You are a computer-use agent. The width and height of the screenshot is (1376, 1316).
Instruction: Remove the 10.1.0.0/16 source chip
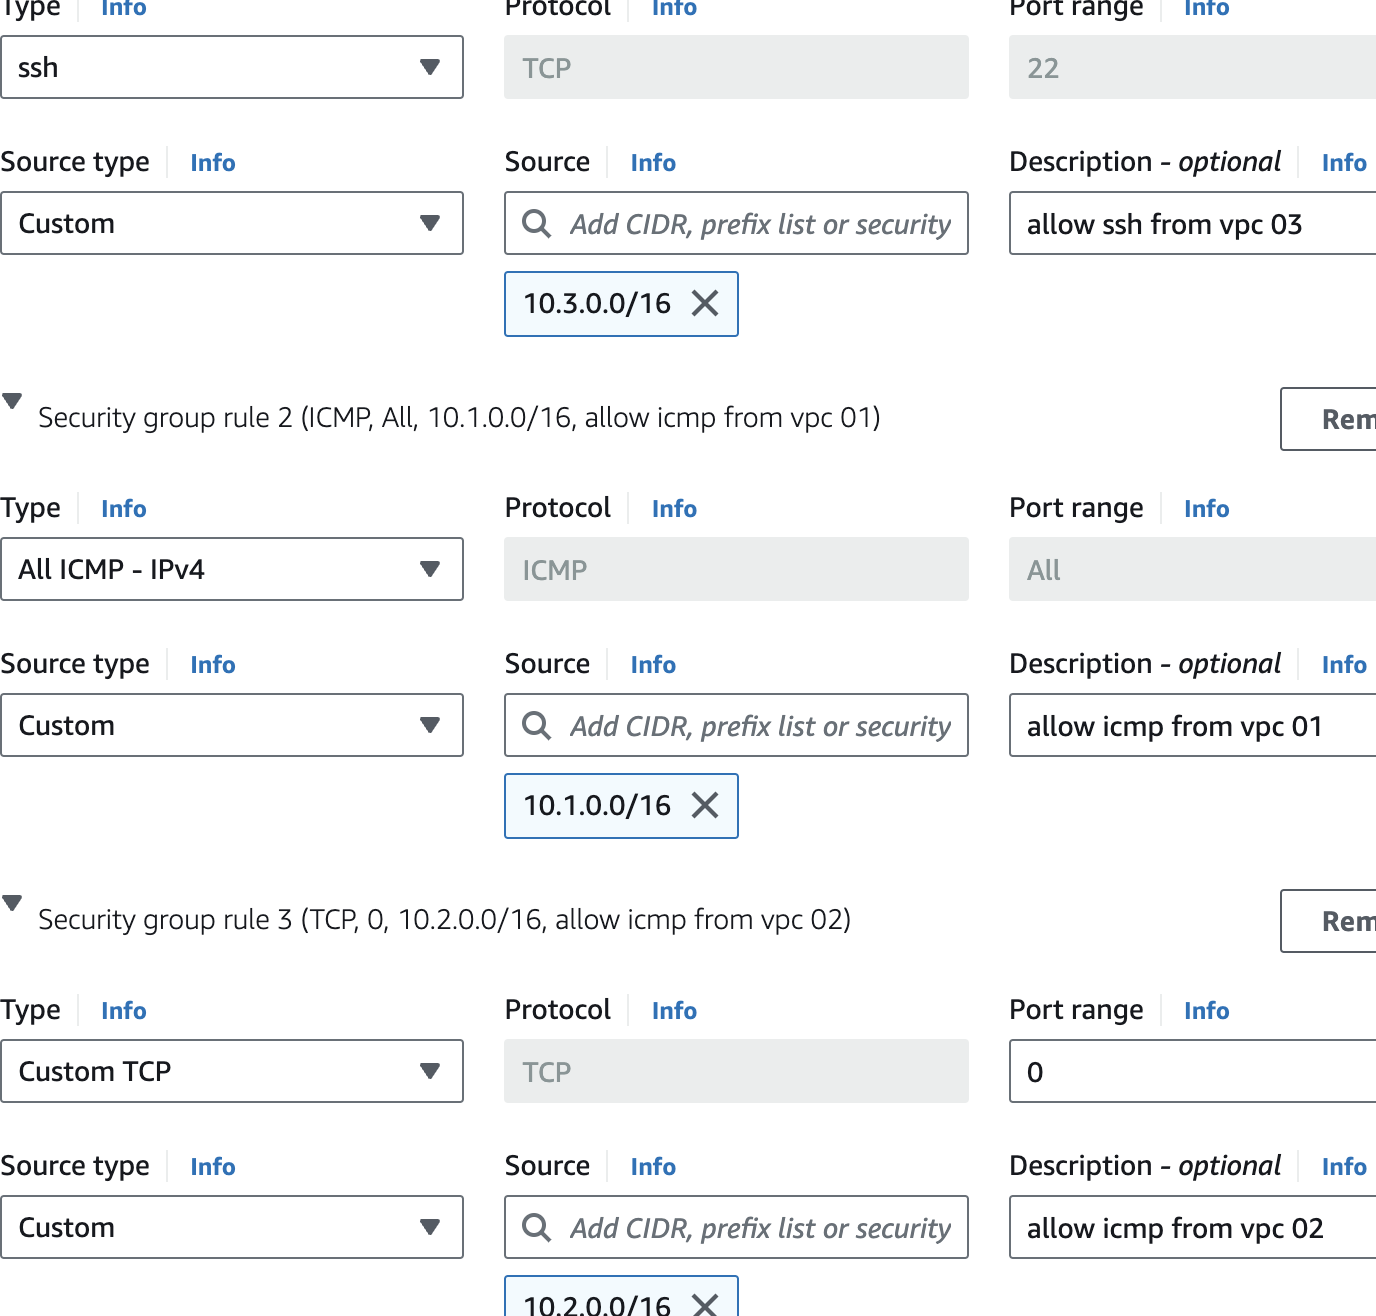pyautogui.click(x=705, y=805)
